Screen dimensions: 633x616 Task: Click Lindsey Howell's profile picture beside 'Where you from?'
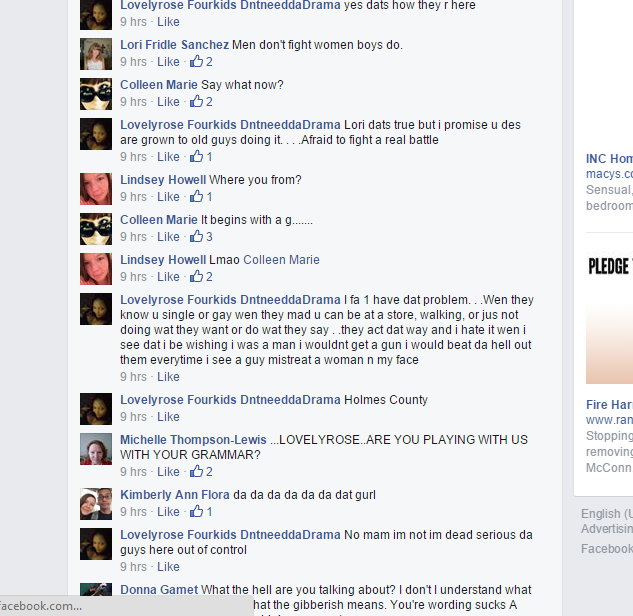point(96,189)
